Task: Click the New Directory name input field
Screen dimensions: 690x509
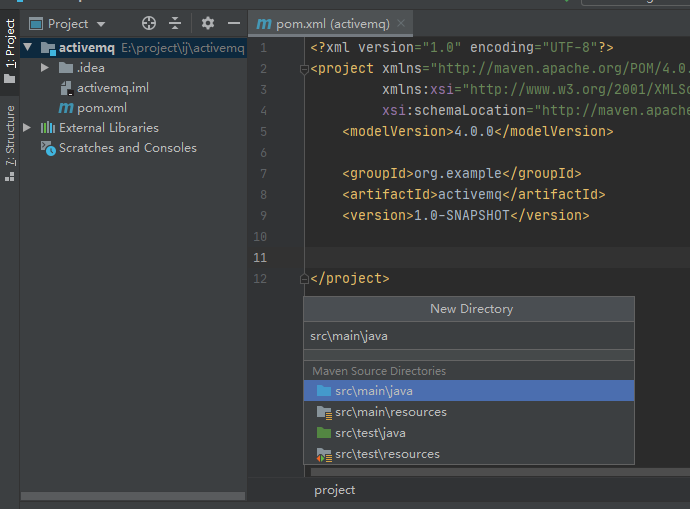Action: point(468,336)
